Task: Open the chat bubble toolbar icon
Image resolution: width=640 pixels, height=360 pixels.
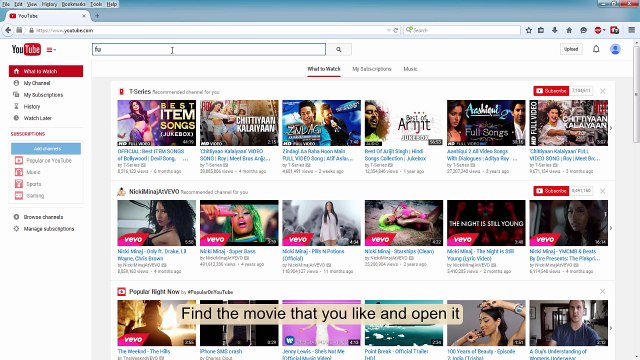Action: coord(583,30)
